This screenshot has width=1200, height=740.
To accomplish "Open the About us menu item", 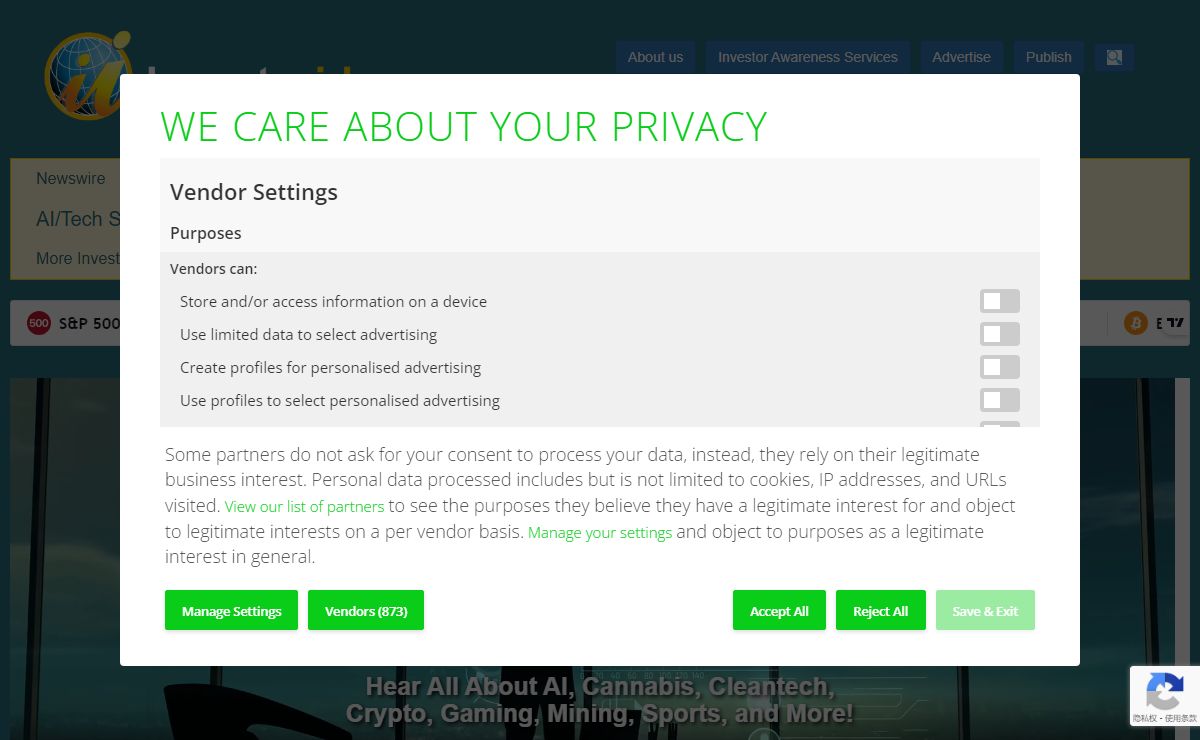I will click(x=655, y=57).
